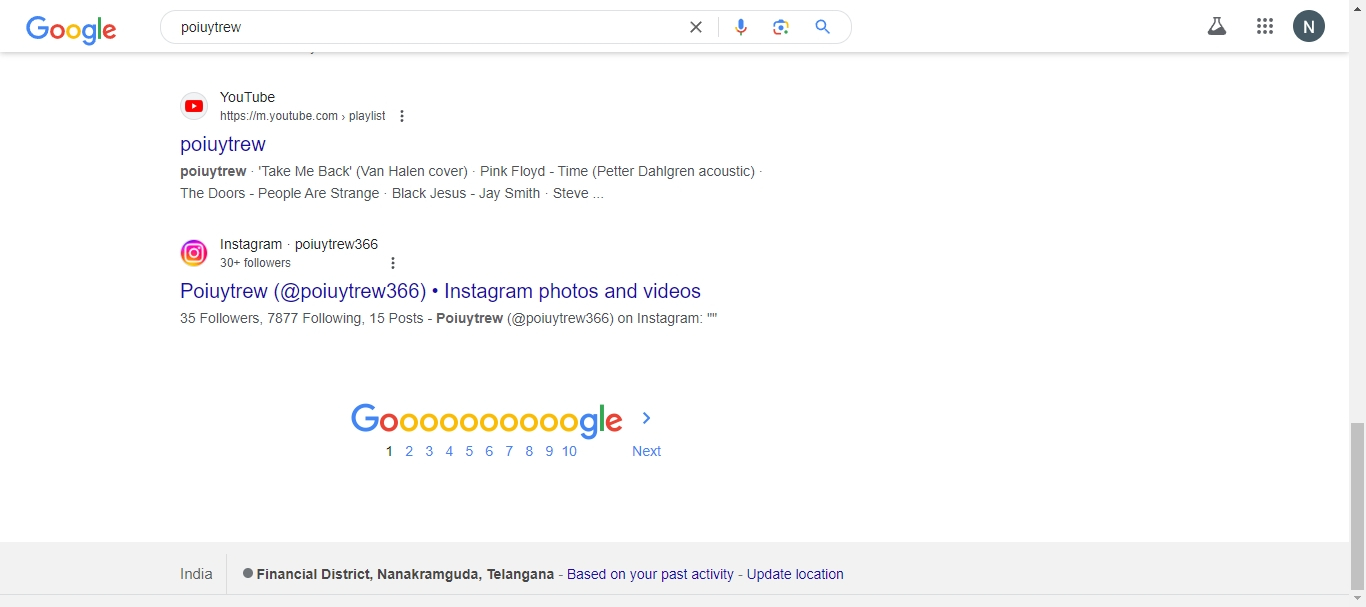Open the Google apps grid icon

coord(1265,27)
